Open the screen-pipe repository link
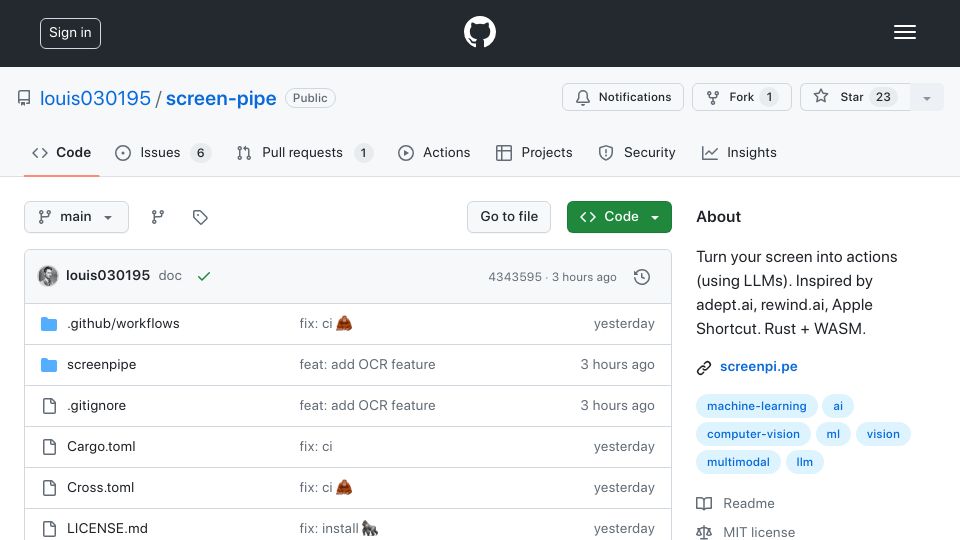The height and width of the screenshot is (540, 960). 221,99
